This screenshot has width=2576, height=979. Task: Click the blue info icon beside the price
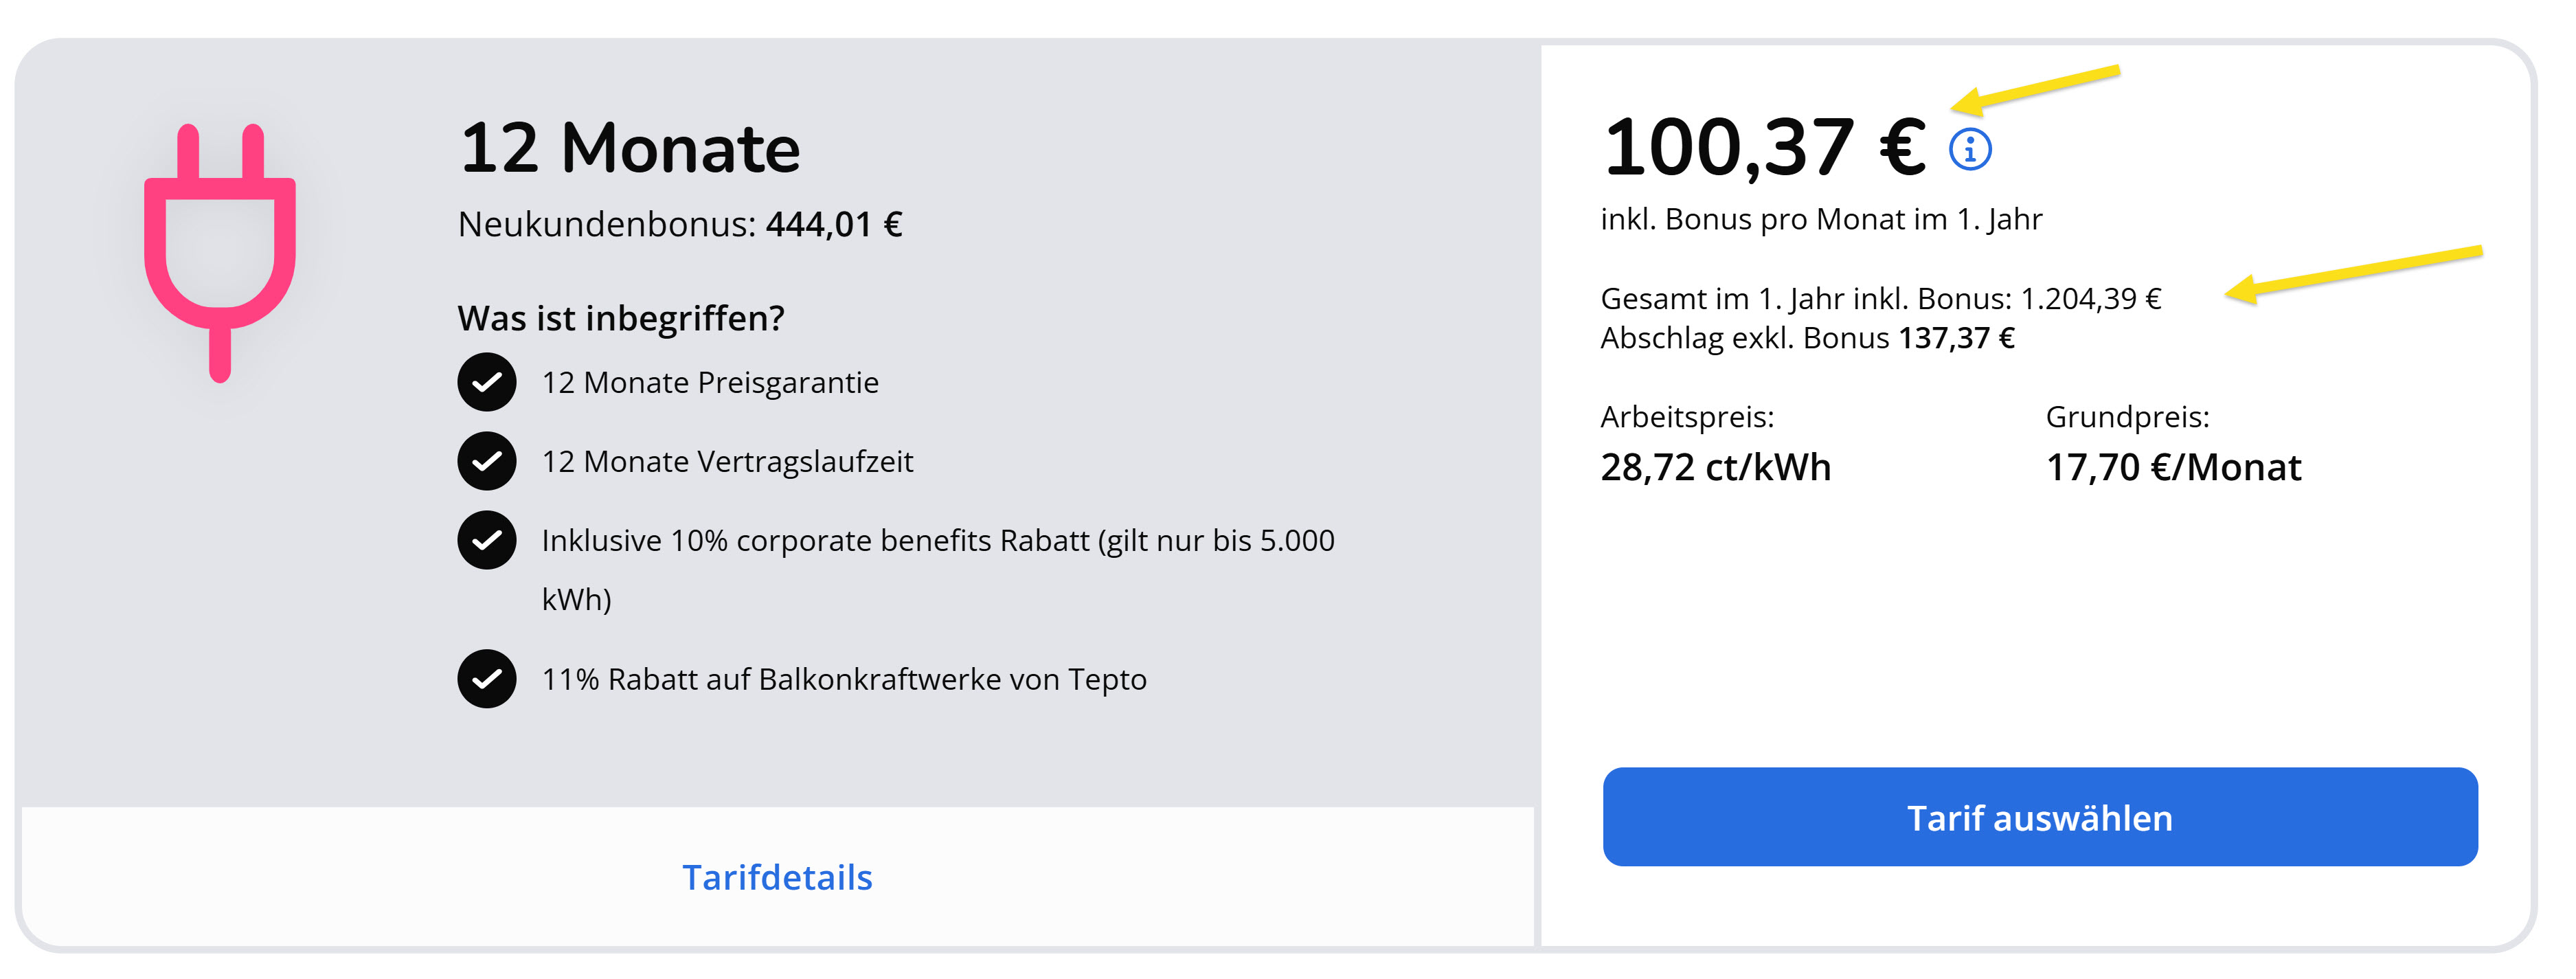[x=1969, y=150]
